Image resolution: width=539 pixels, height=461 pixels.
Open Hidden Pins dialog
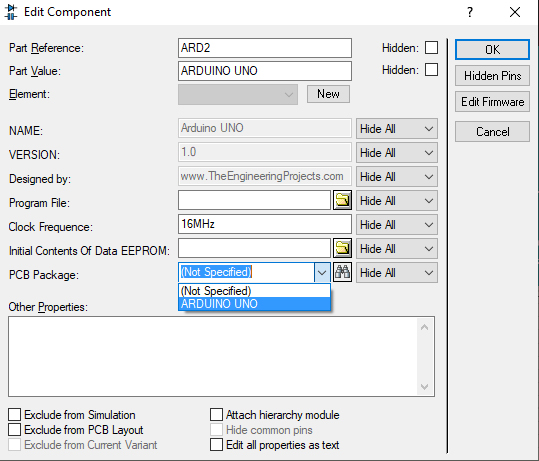[x=492, y=76]
